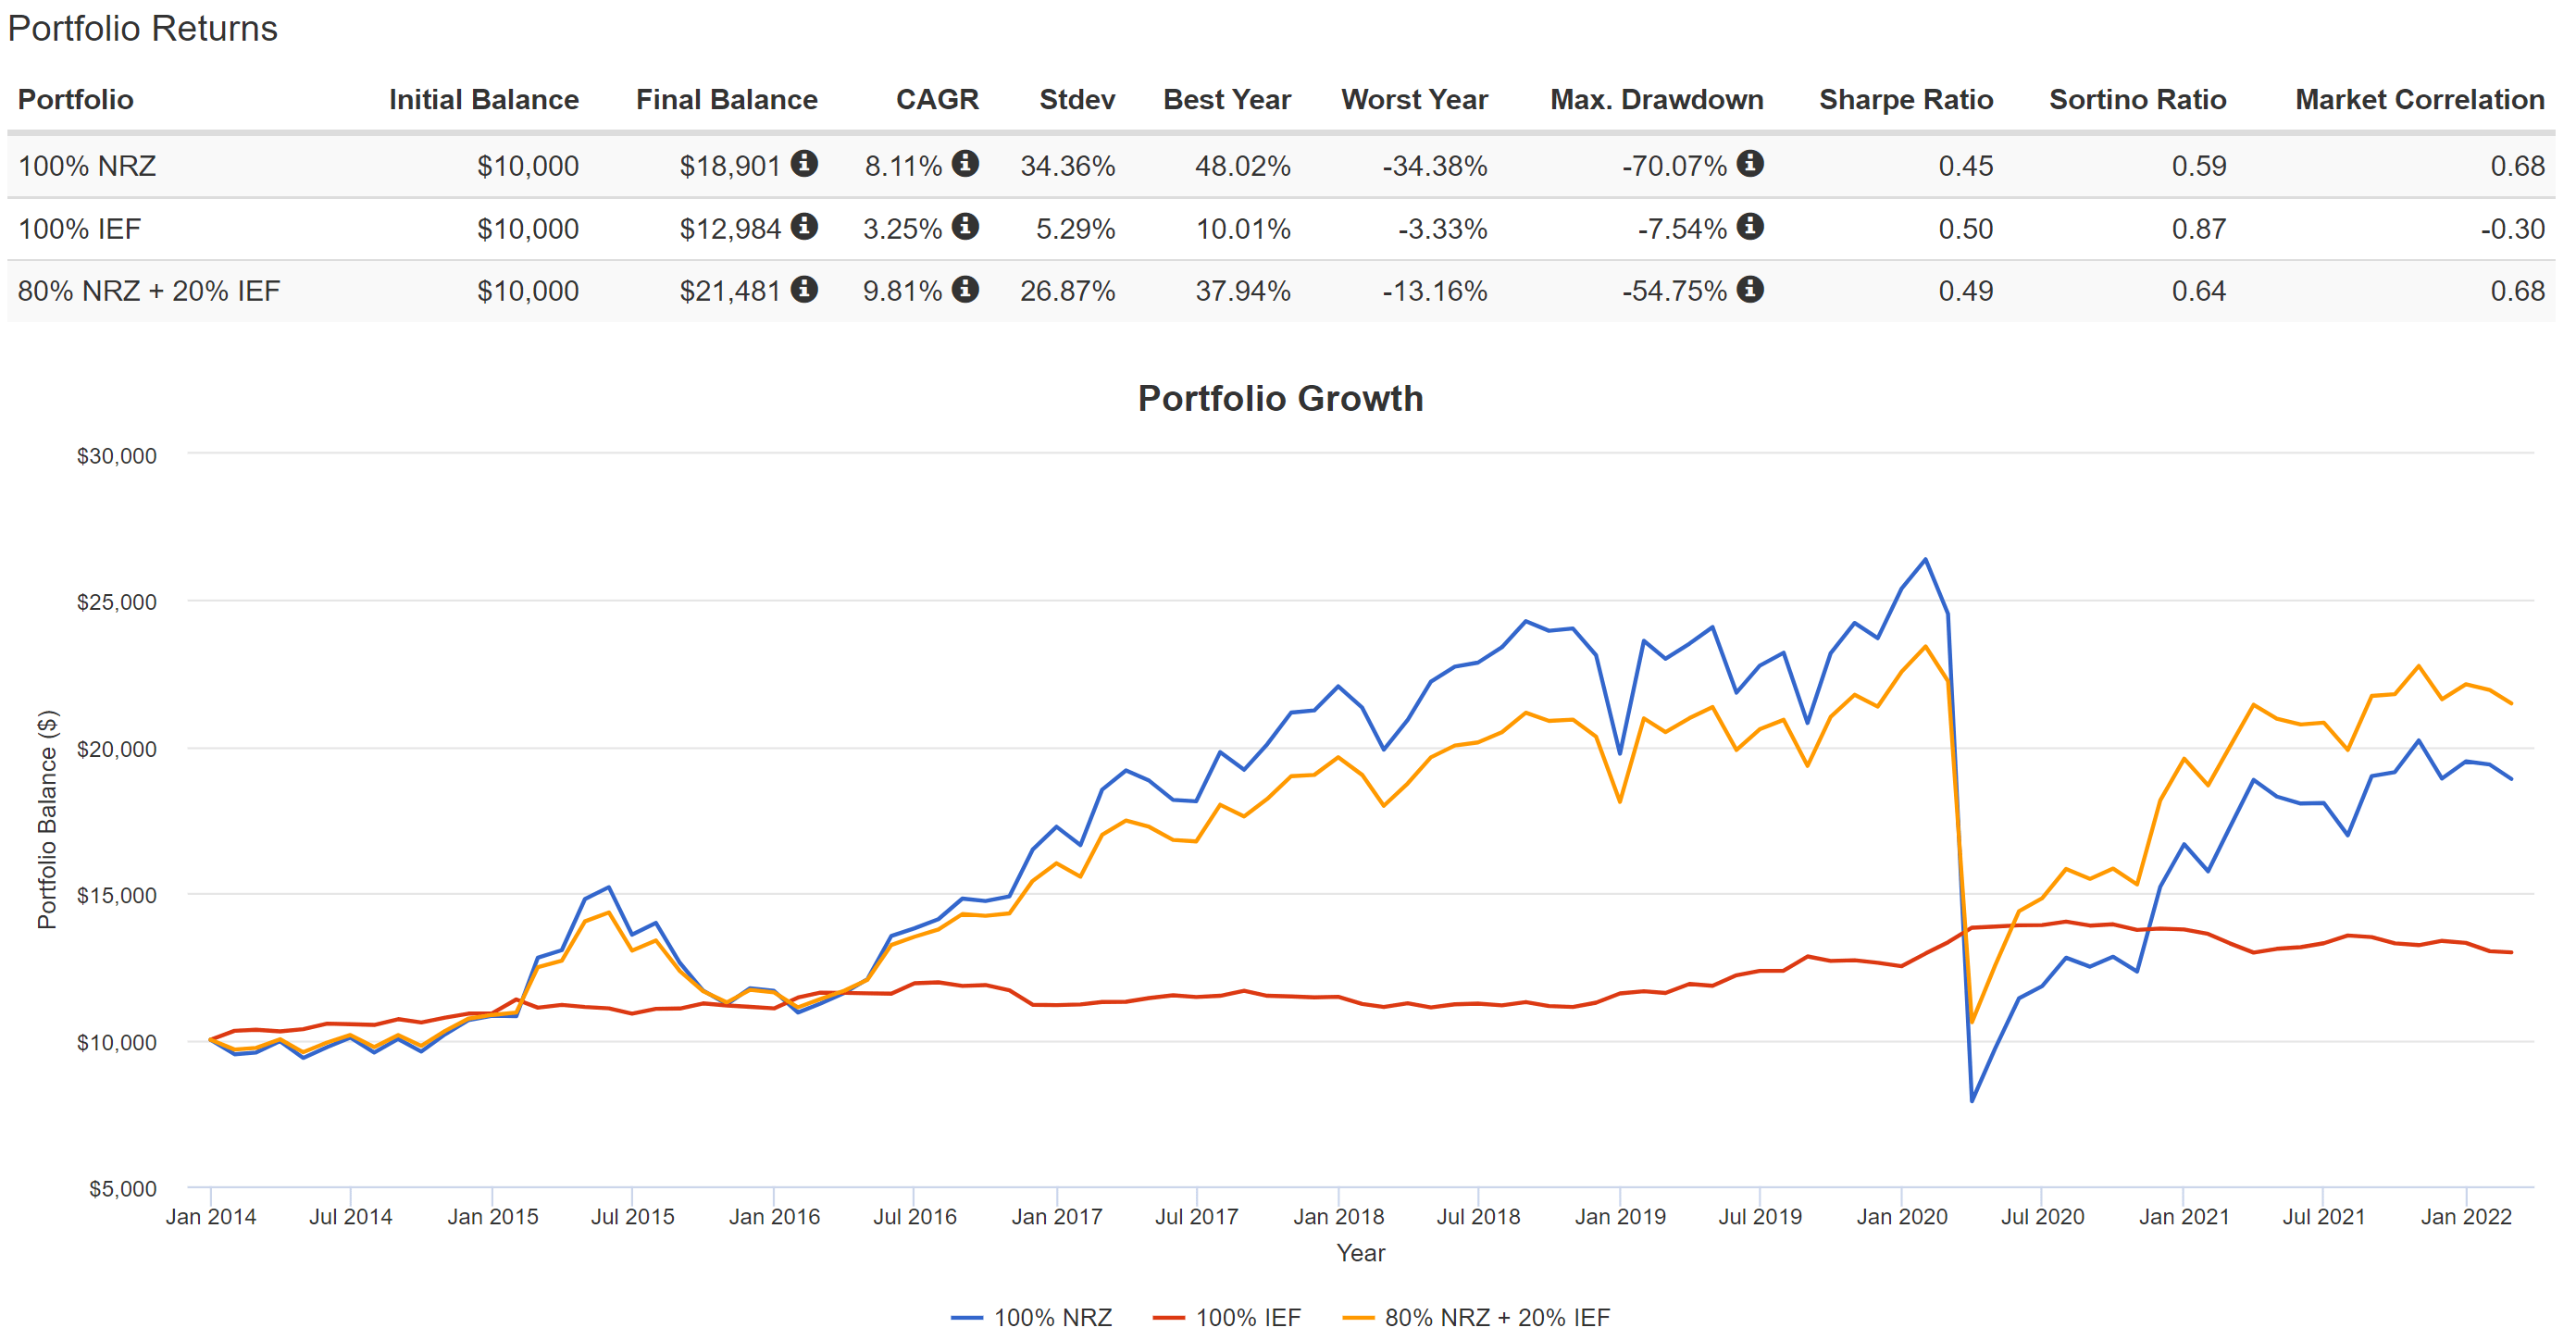The width and height of the screenshot is (2576, 1340).
Task: Click the Portfolio column header to sort
Action: [75, 99]
